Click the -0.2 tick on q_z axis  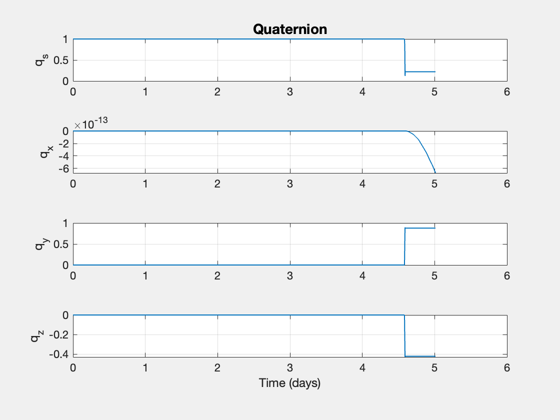59,335
